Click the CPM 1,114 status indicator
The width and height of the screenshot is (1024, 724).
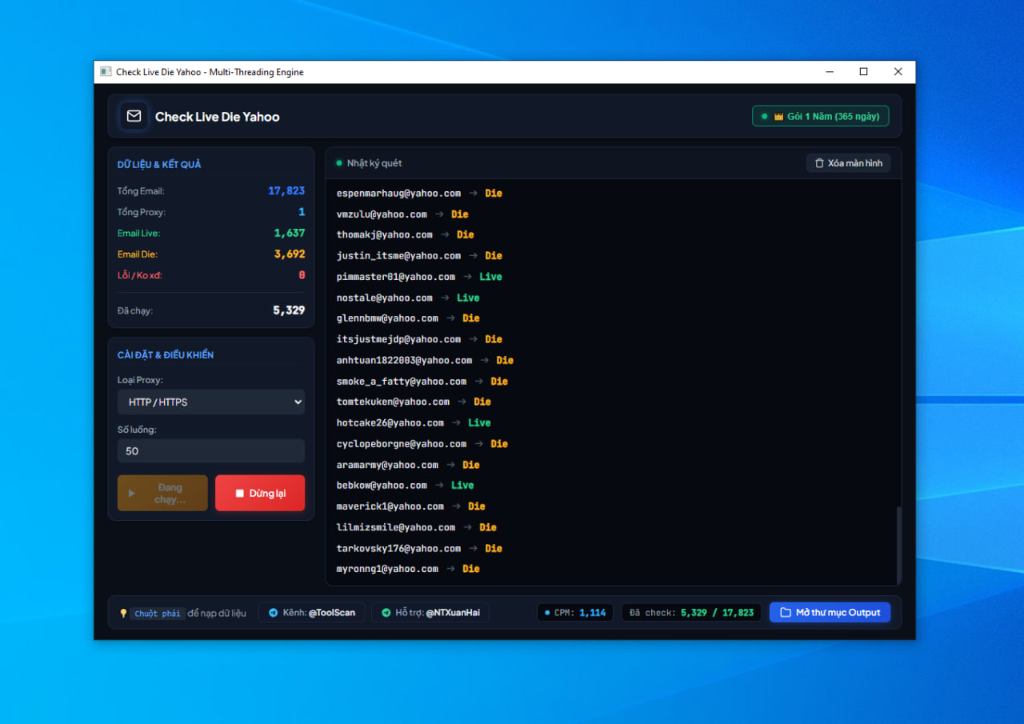click(x=575, y=612)
